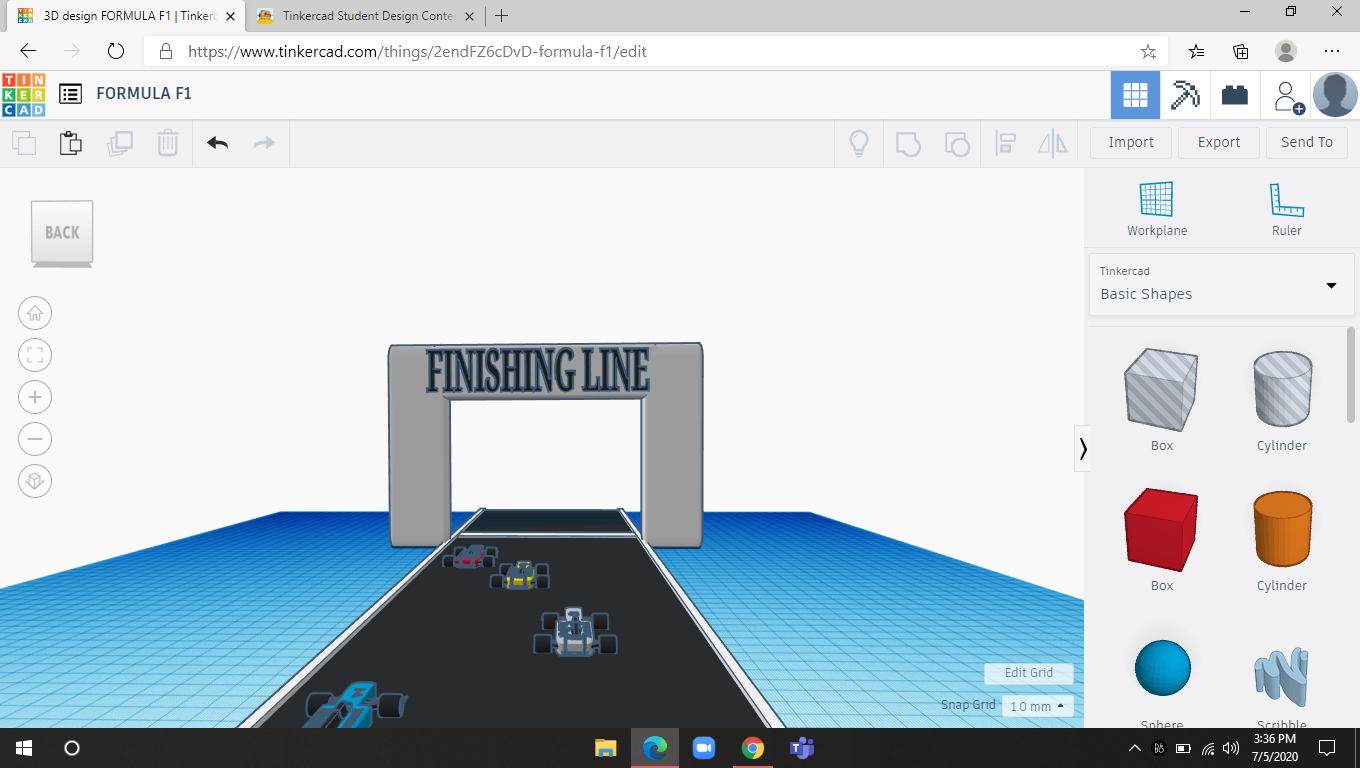The width and height of the screenshot is (1360, 768).
Task: Click the browser Back arrow
Action: (x=28, y=51)
